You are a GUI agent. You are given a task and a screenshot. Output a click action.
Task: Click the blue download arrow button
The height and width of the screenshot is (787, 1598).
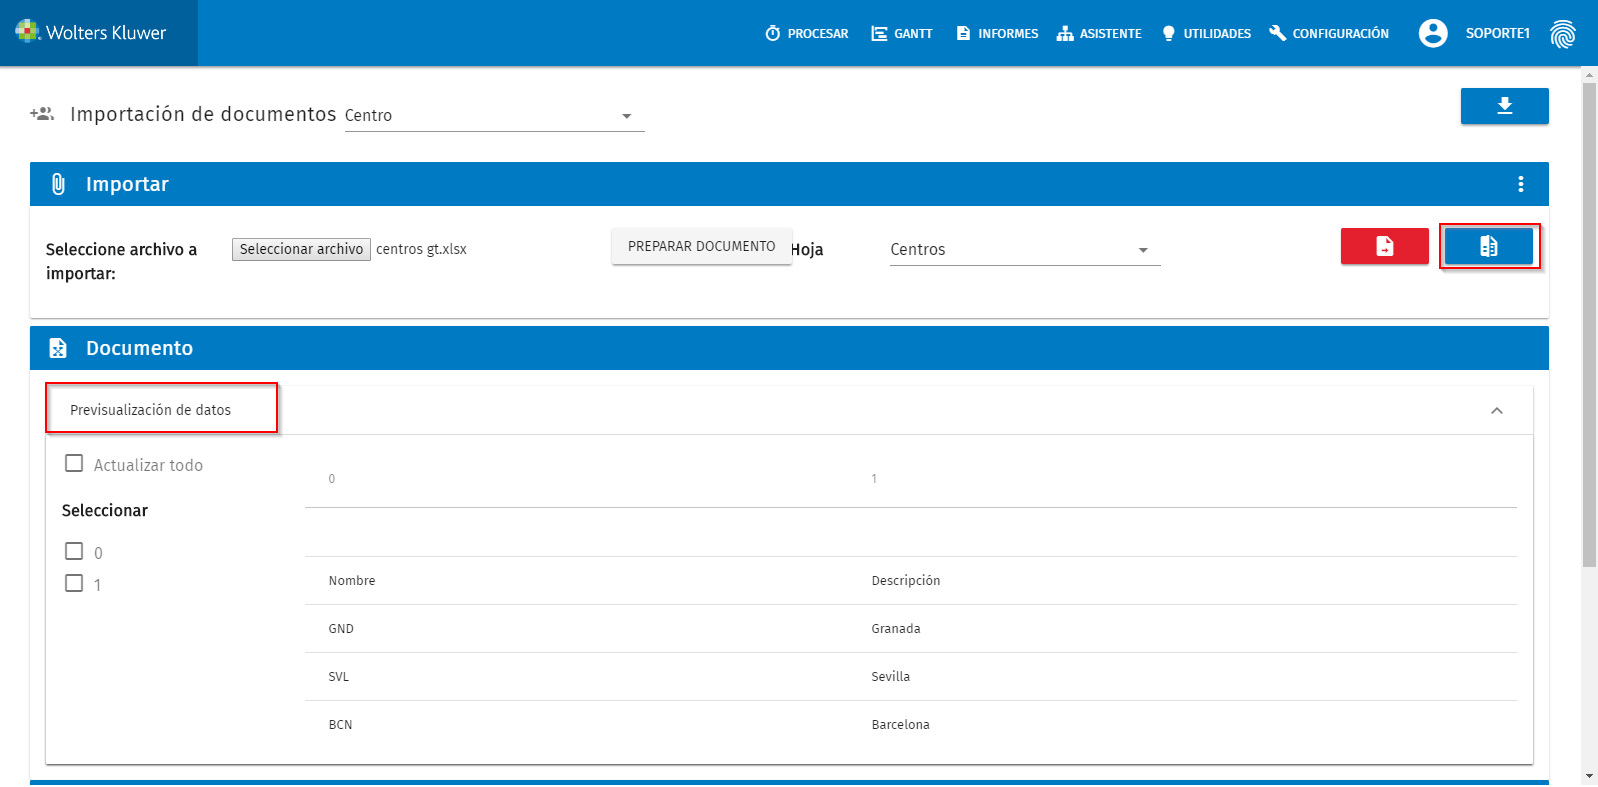(x=1504, y=106)
